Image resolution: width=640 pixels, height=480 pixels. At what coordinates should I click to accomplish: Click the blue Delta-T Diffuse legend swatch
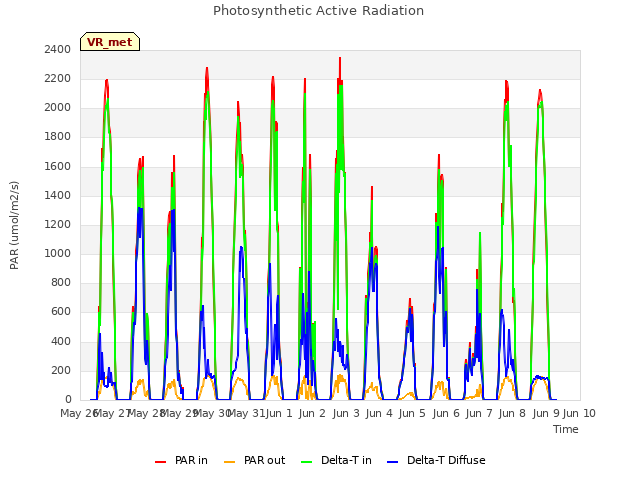point(392,462)
